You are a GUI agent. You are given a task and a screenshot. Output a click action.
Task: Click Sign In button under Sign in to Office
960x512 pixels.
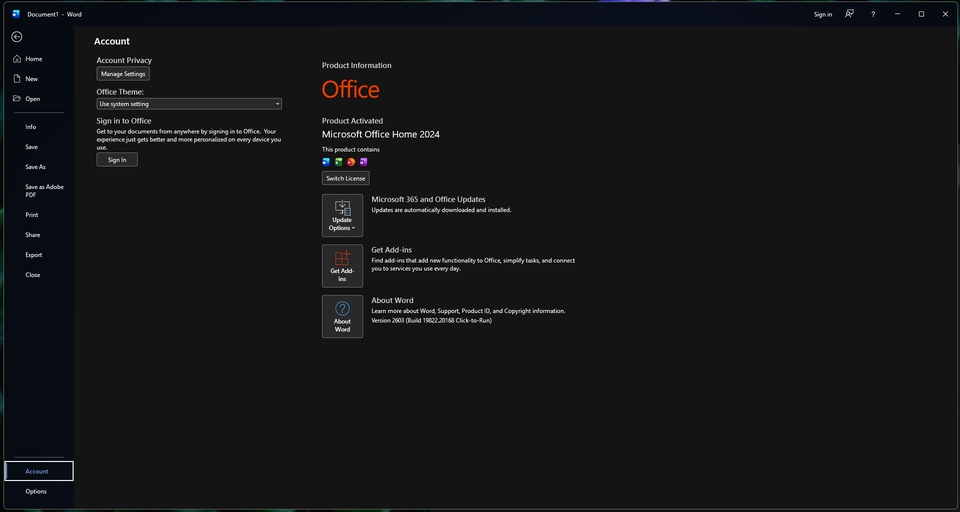pos(117,160)
